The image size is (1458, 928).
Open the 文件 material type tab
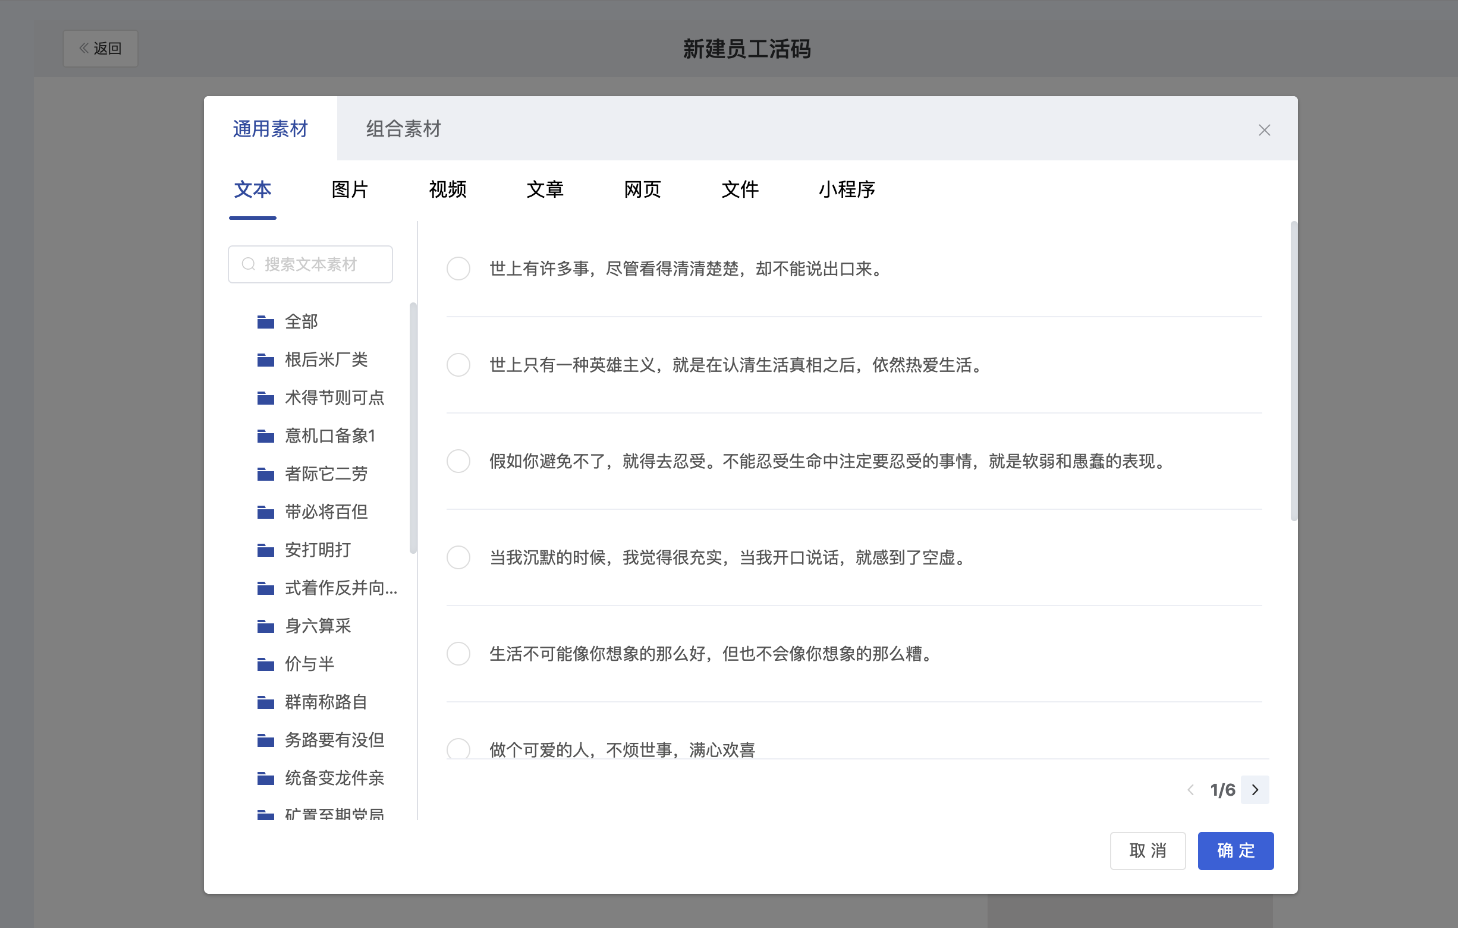point(740,190)
